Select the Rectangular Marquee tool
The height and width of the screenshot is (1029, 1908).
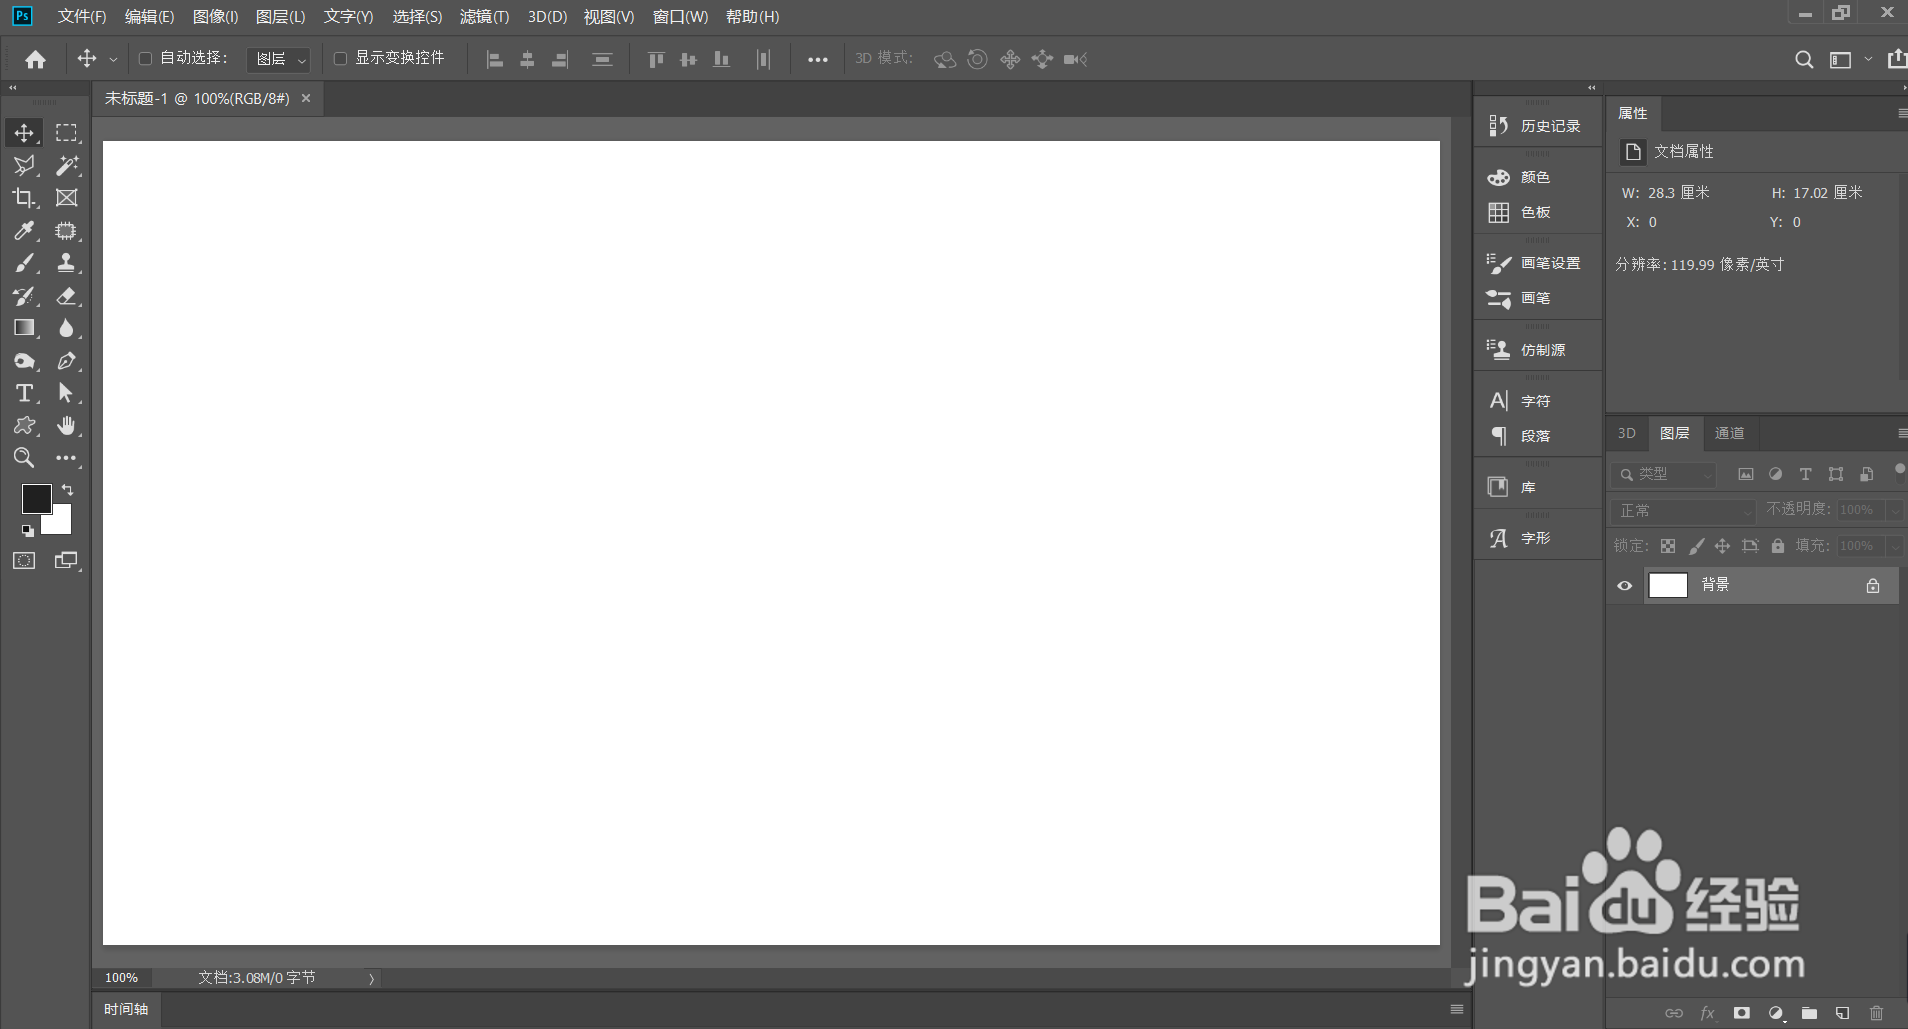[66, 132]
